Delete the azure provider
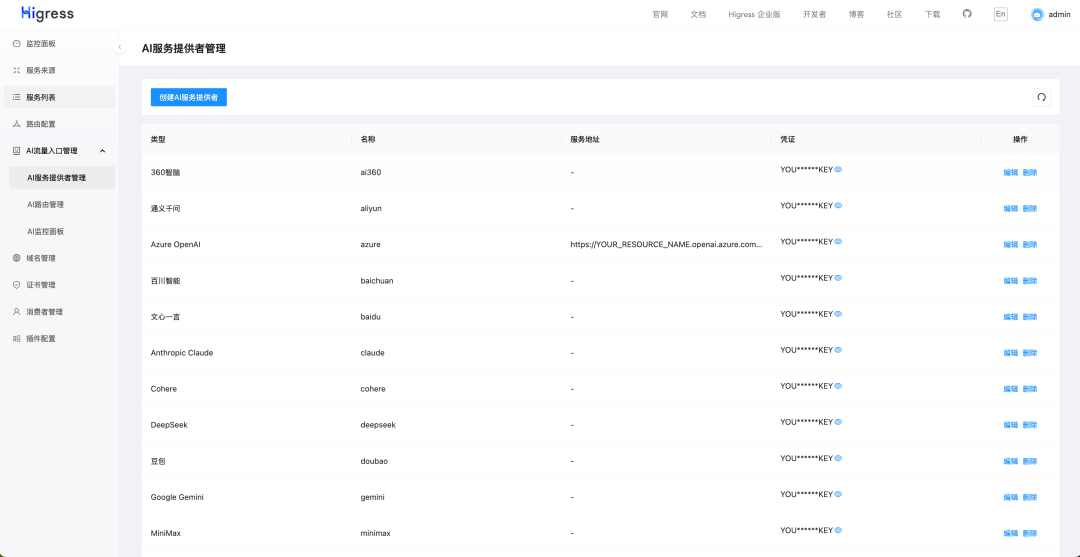 pos(1030,244)
